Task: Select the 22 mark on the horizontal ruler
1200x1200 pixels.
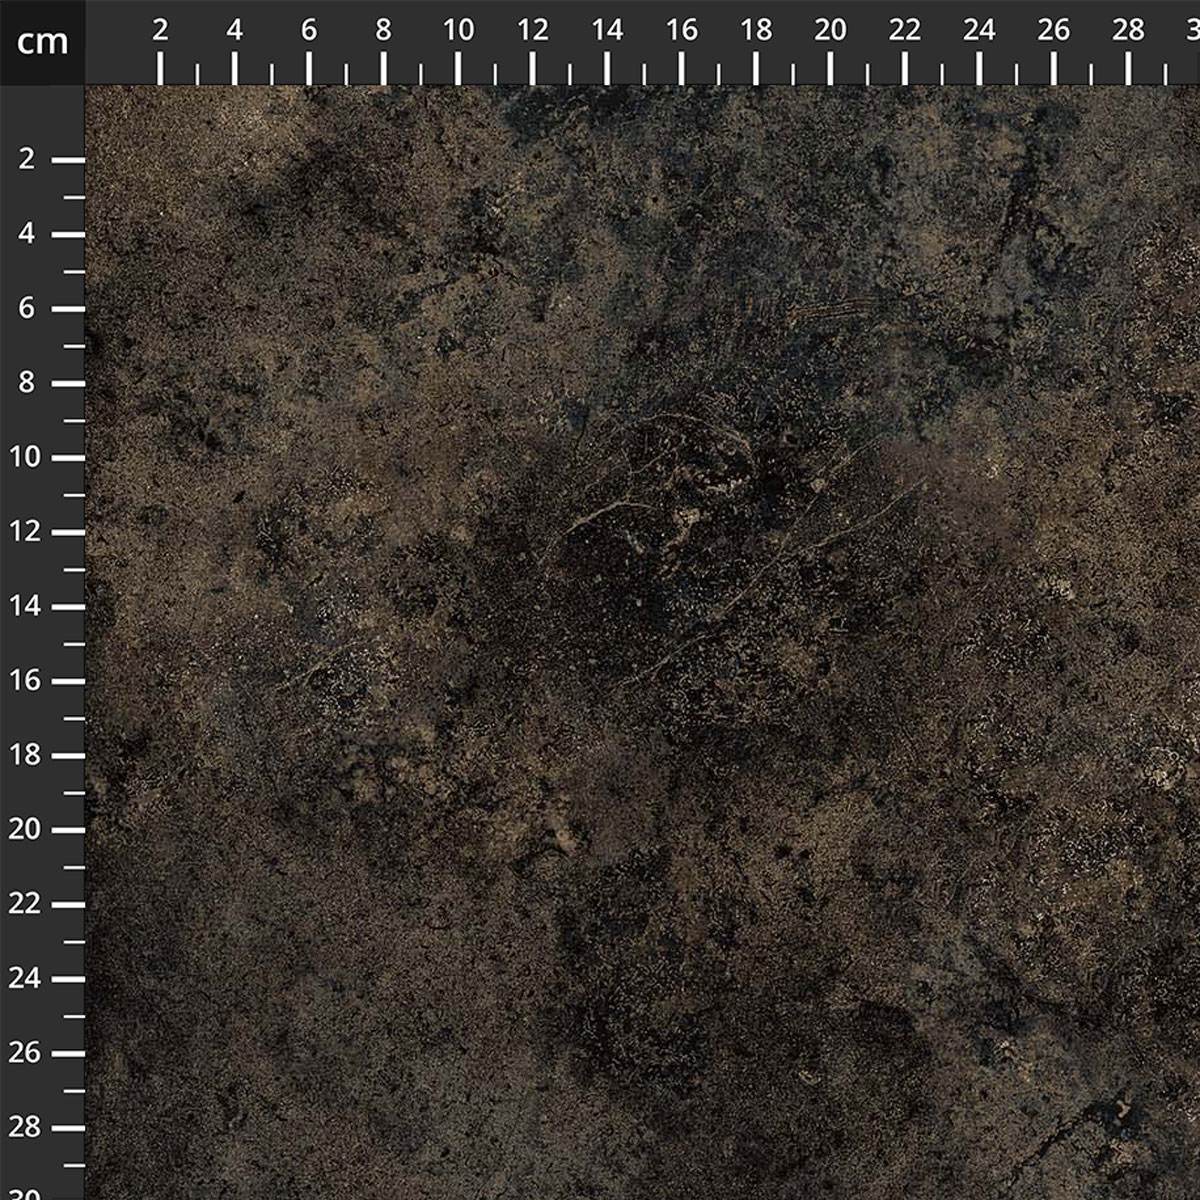Action: 905,32
